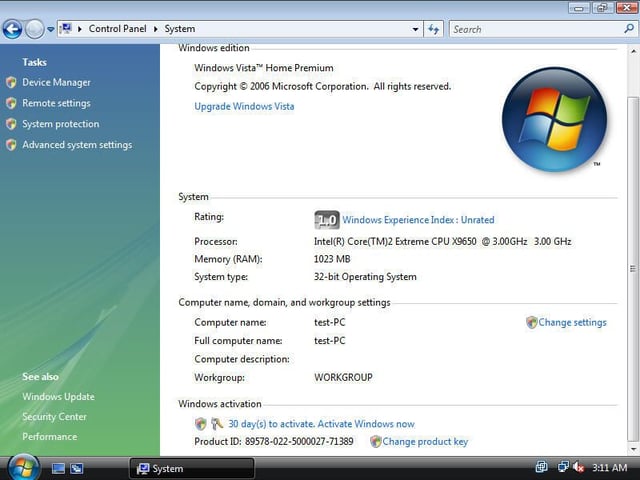Viewport: 640px width, 480px height.
Task: Click the network status tray icon
Action: pyautogui.click(x=563, y=467)
